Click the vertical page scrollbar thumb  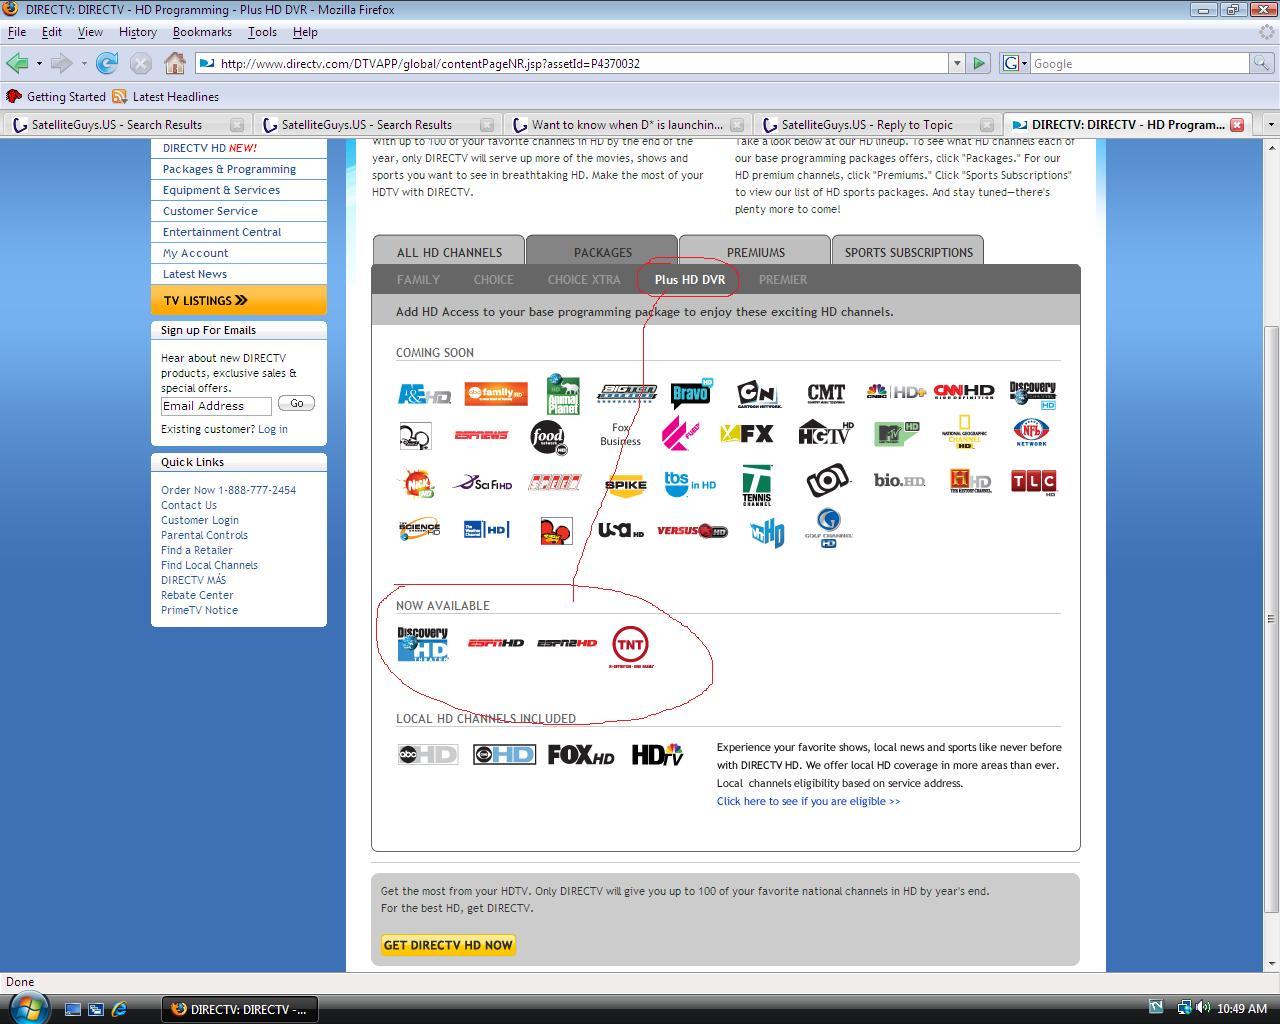[x=1272, y=619]
